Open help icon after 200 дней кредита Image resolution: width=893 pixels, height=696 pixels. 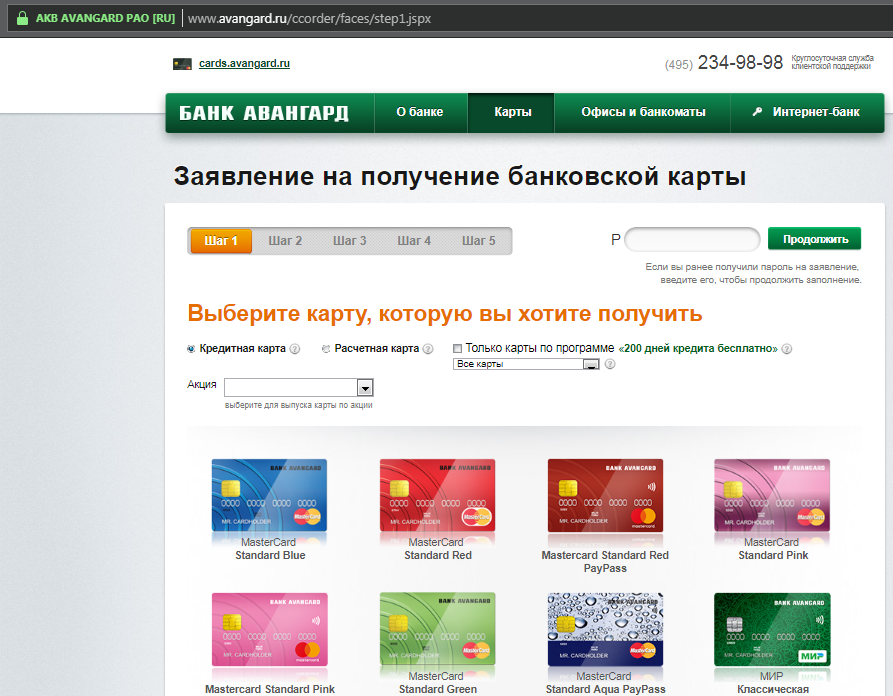[787, 349]
